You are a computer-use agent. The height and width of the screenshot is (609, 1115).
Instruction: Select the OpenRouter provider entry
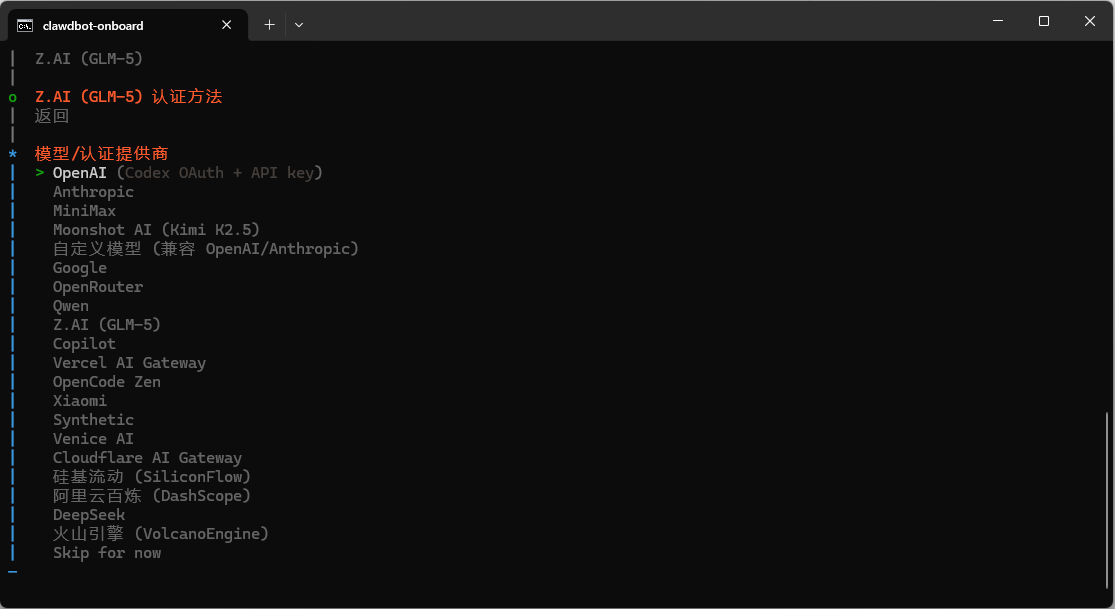(x=98, y=287)
